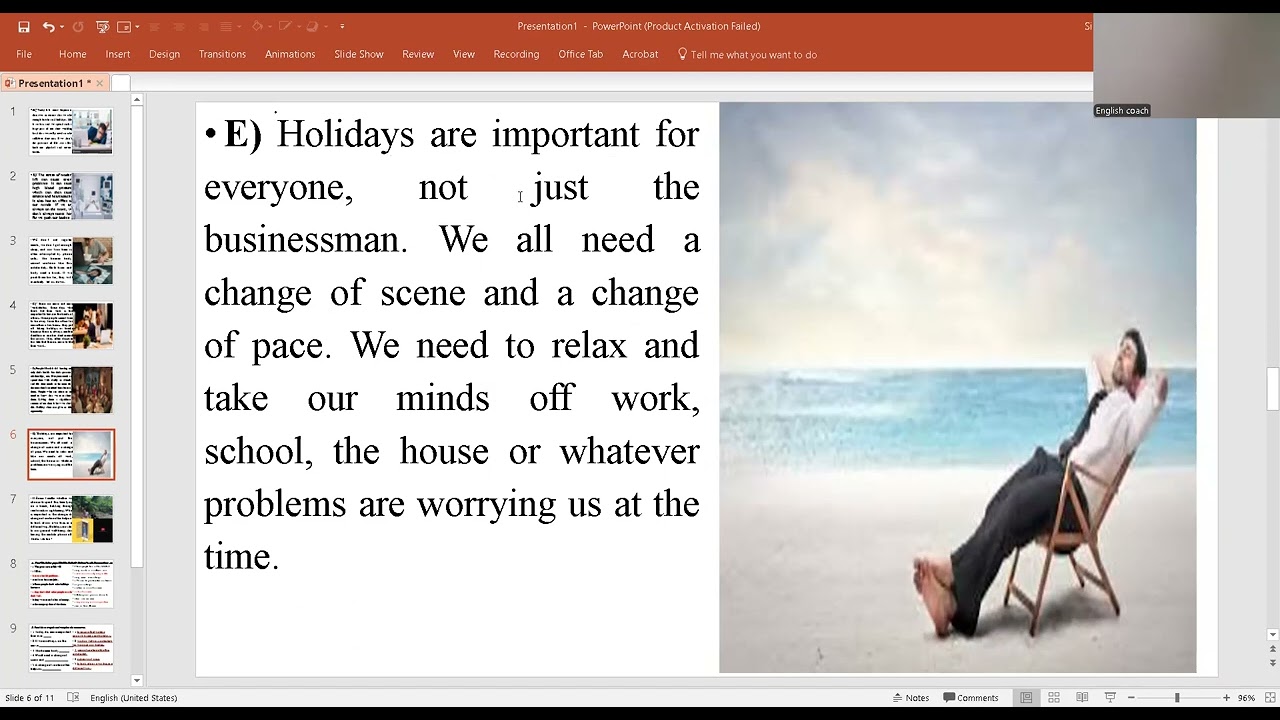Open the Slide Show ribbon tab
The image size is (1280, 720).
[x=359, y=54]
